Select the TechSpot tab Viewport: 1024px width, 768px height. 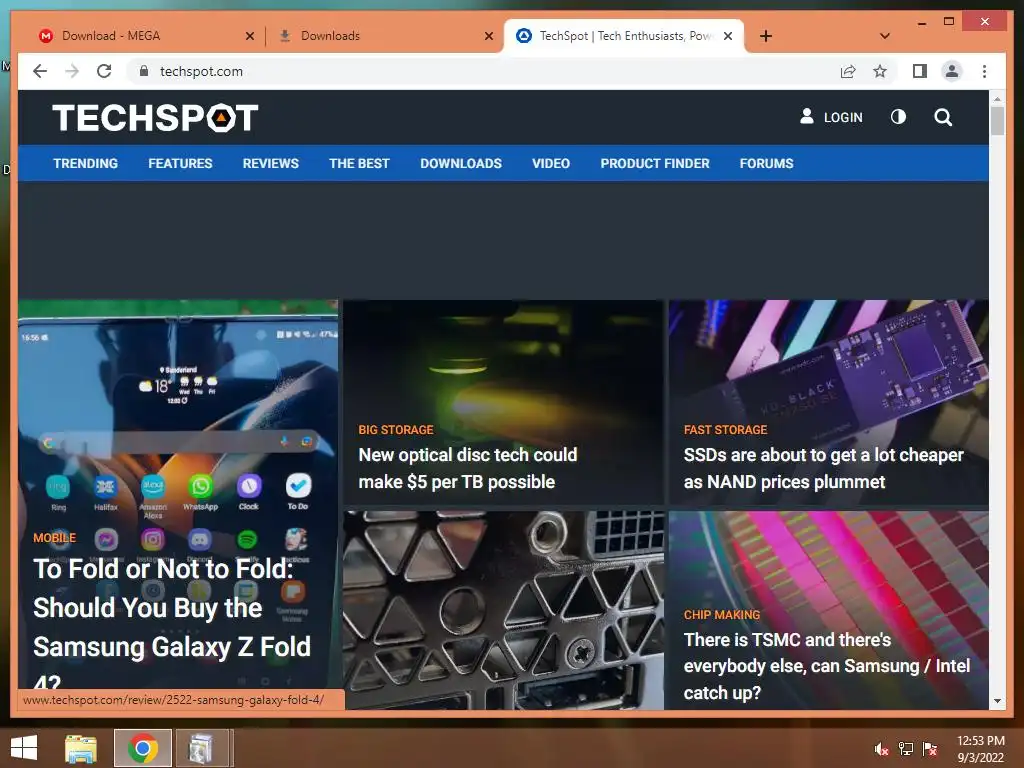pyautogui.click(x=624, y=36)
